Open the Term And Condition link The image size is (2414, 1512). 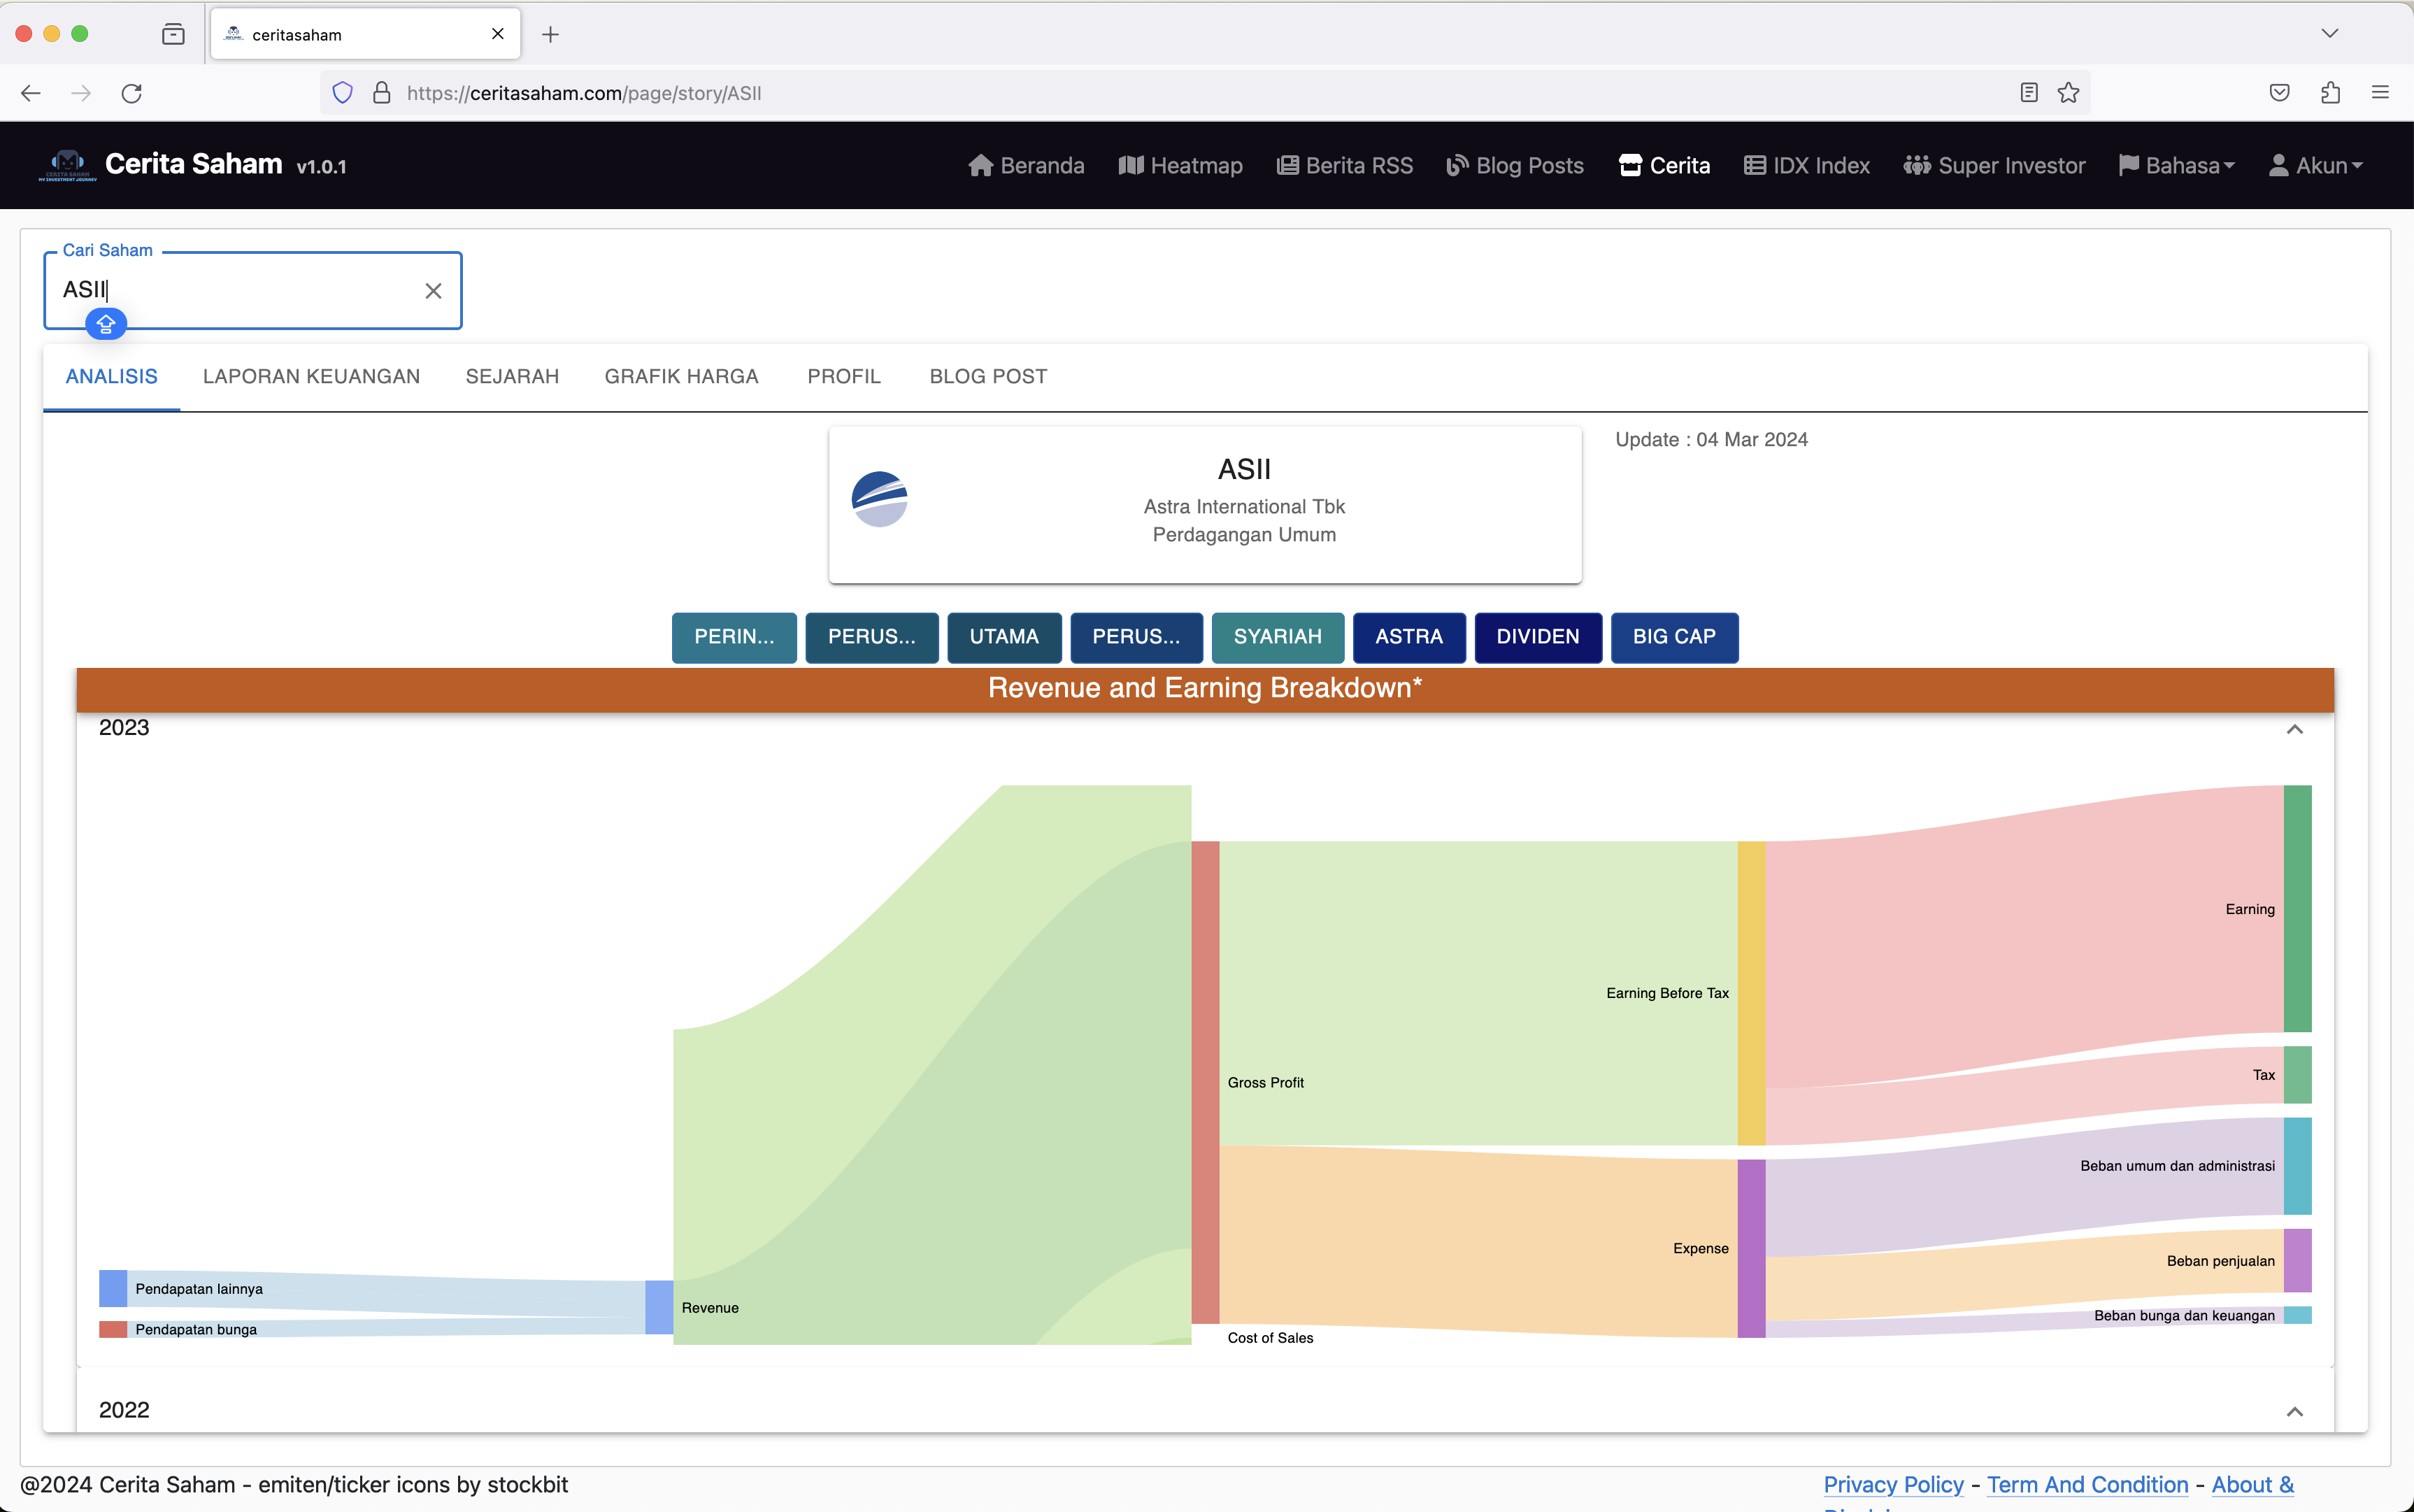click(x=2087, y=1484)
